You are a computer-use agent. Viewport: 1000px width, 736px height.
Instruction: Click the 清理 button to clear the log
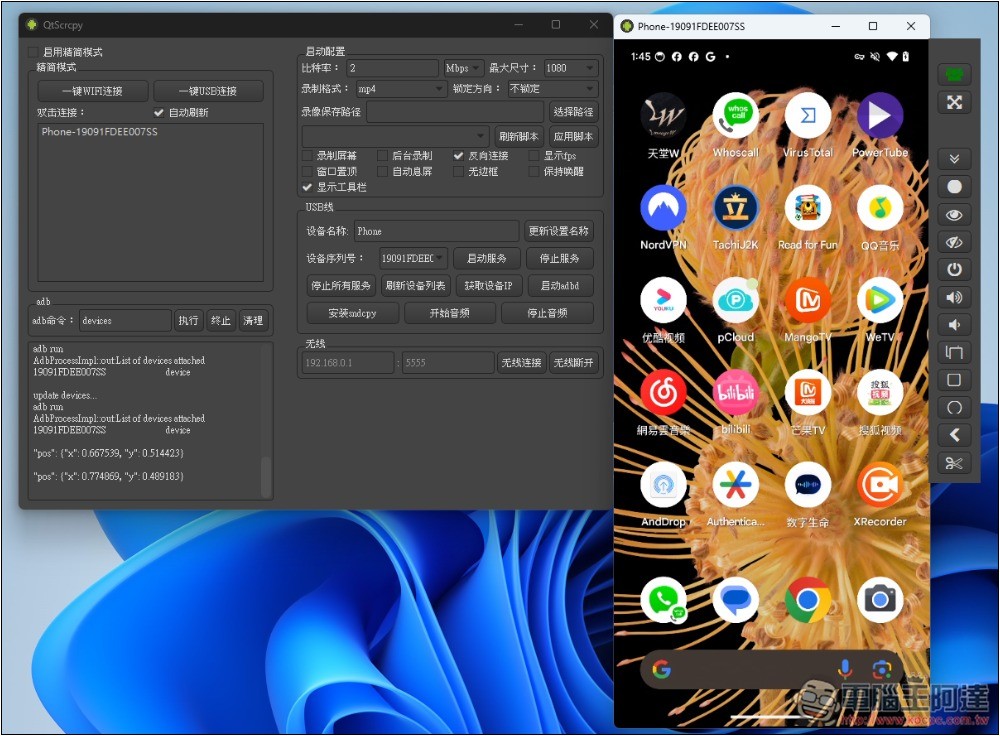tap(253, 320)
